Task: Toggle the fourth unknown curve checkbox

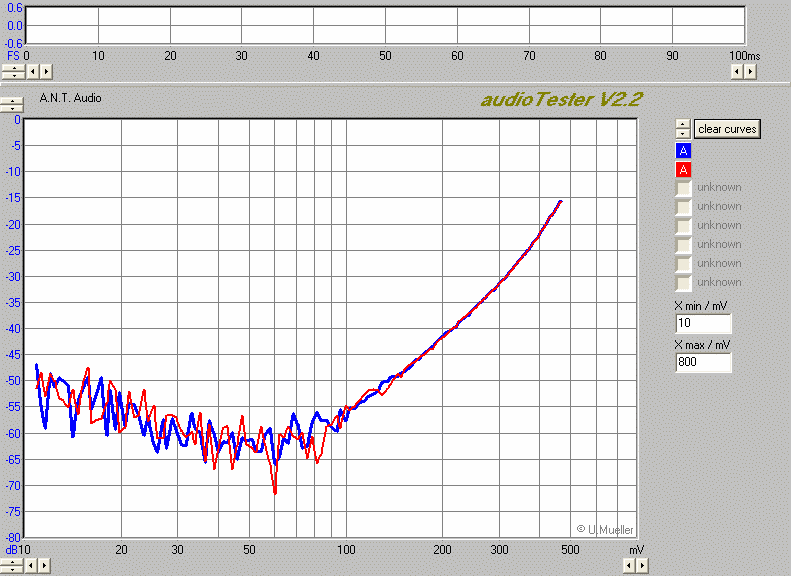Action: tap(683, 245)
